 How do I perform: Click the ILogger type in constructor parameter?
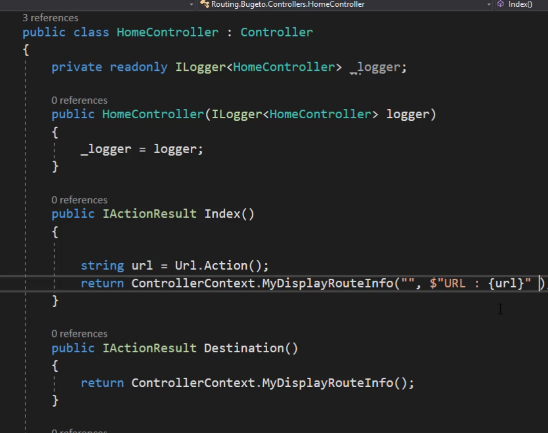237,114
